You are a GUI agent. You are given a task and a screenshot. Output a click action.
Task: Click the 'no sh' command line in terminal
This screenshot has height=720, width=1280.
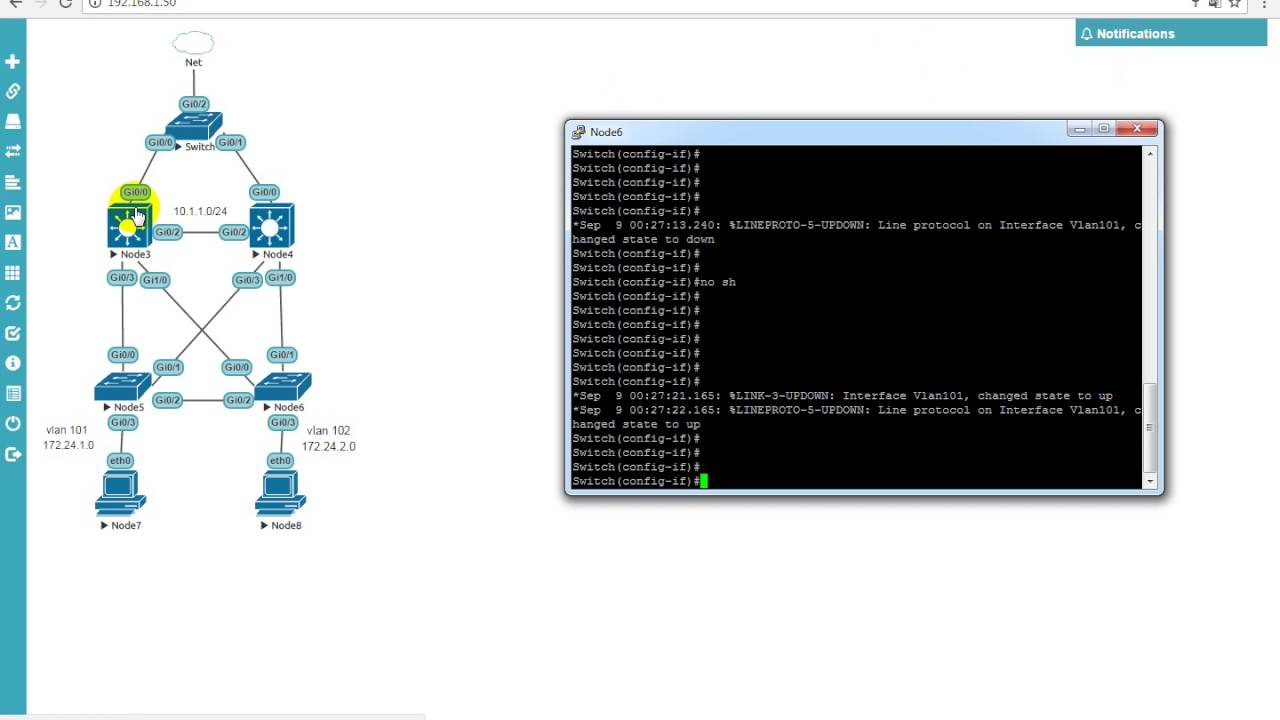tap(654, 282)
